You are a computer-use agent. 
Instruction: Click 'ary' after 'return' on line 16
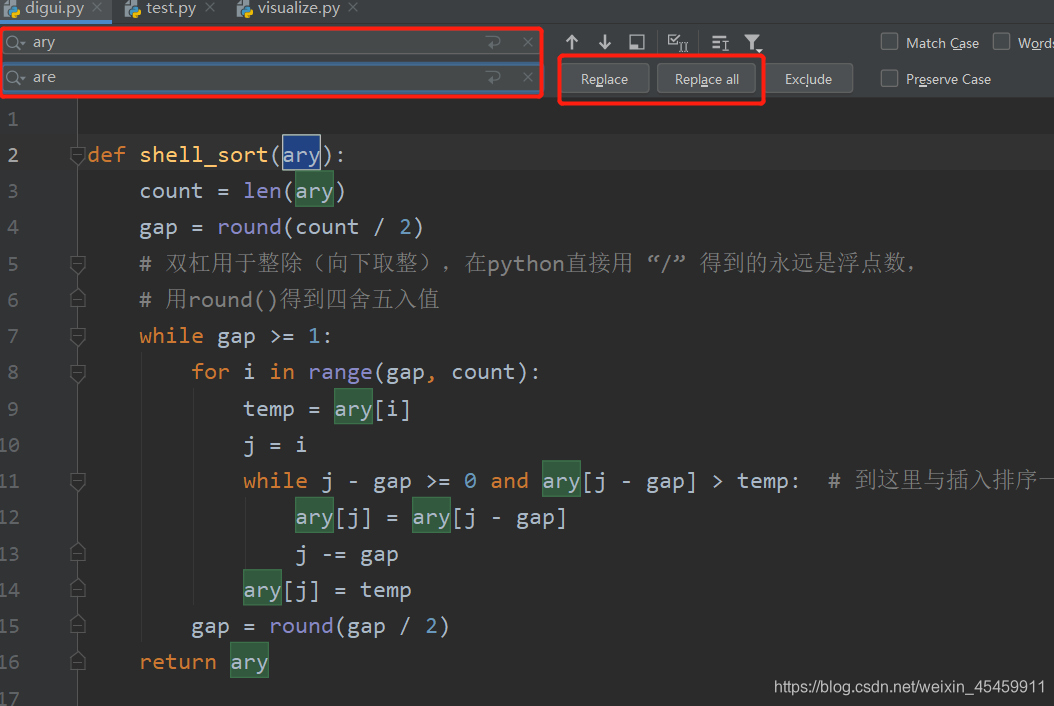coord(249,662)
